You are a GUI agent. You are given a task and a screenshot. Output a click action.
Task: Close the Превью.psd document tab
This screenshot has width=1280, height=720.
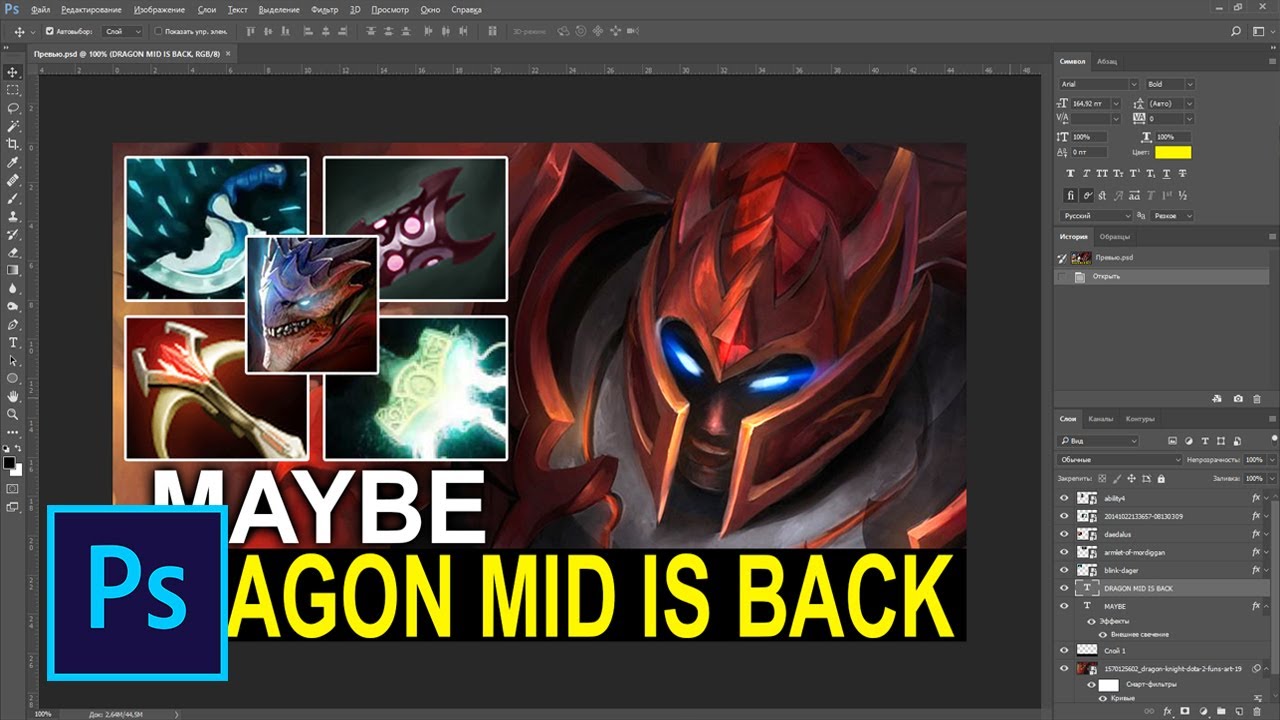(228, 53)
